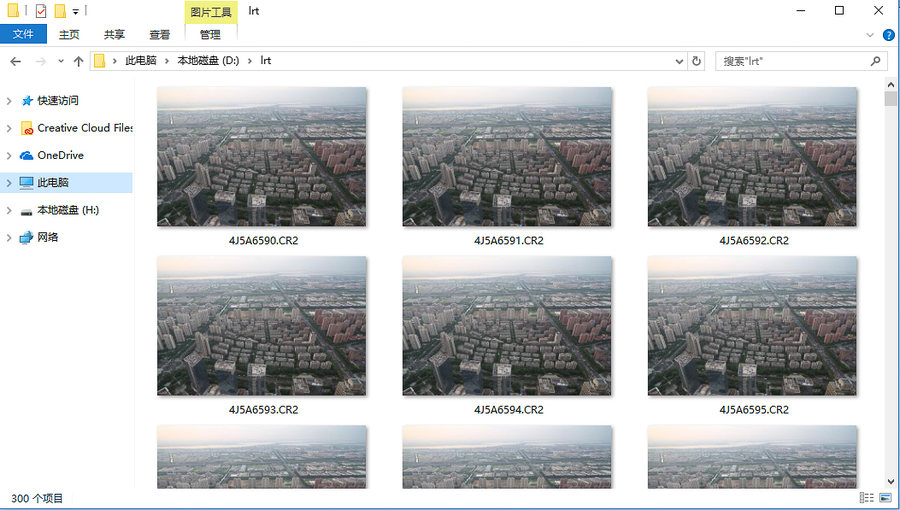Select lrt folder in address path
Viewport: 900px width, 510px height.
[x=265, y=60]
